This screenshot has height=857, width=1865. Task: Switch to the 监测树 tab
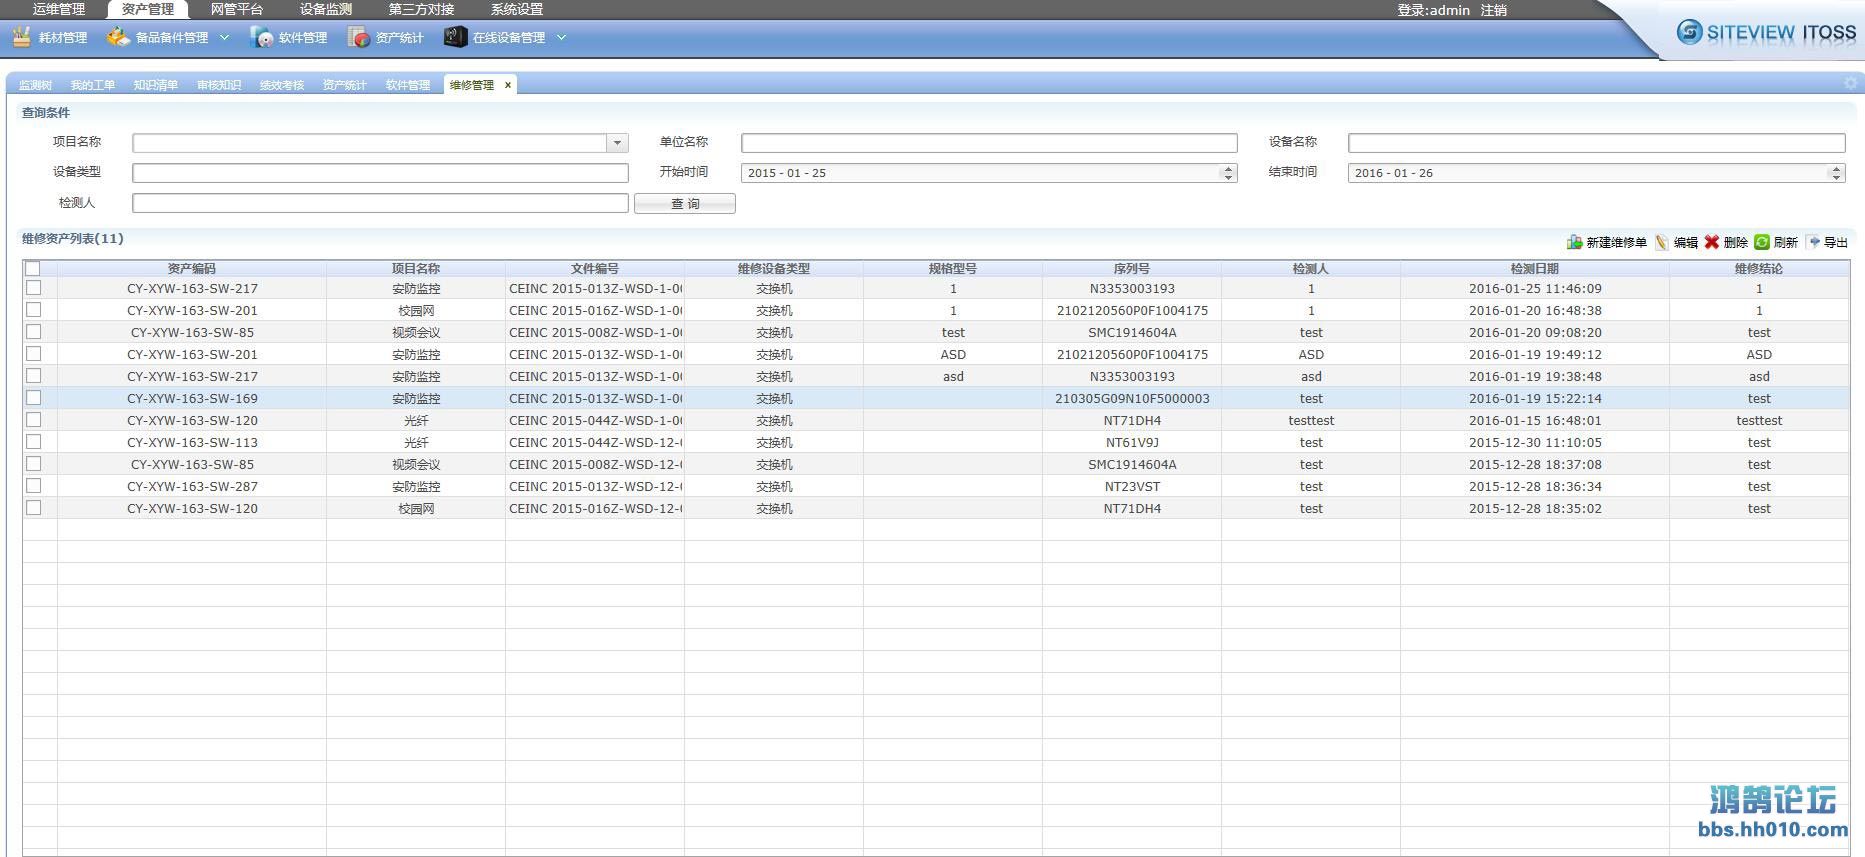pos(35,85)
